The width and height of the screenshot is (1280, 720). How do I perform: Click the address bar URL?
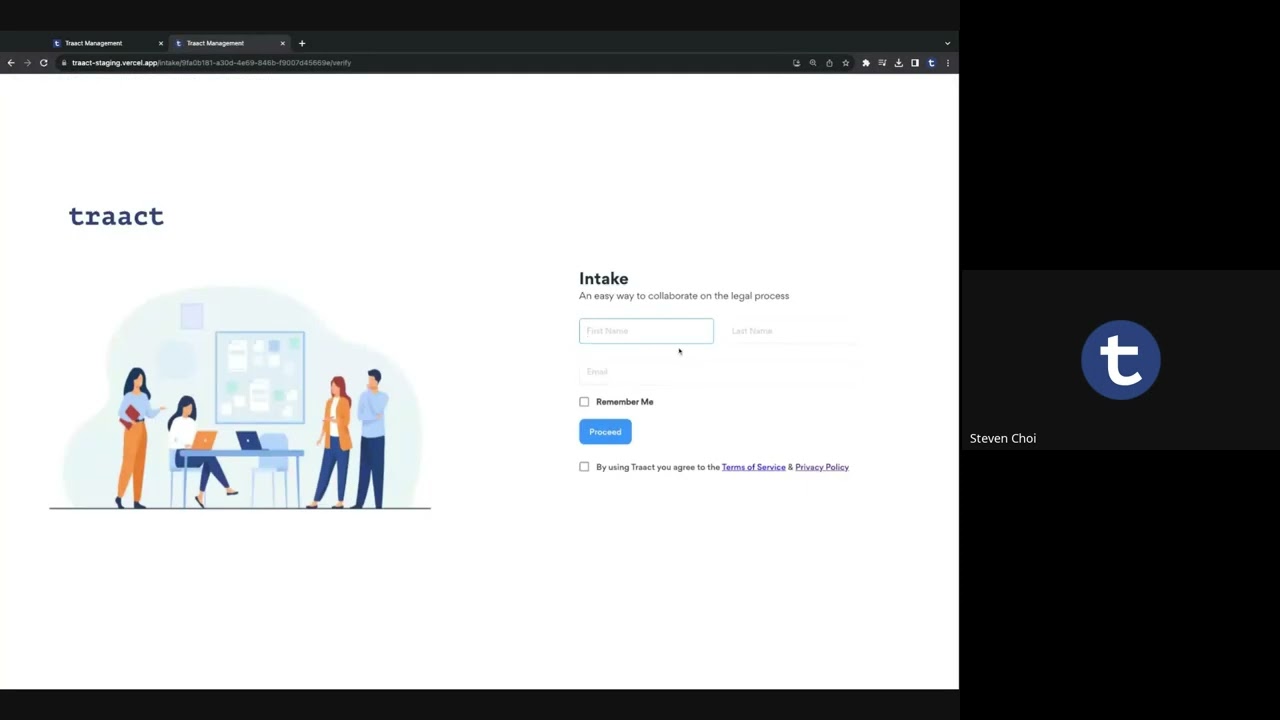(211, 63)
